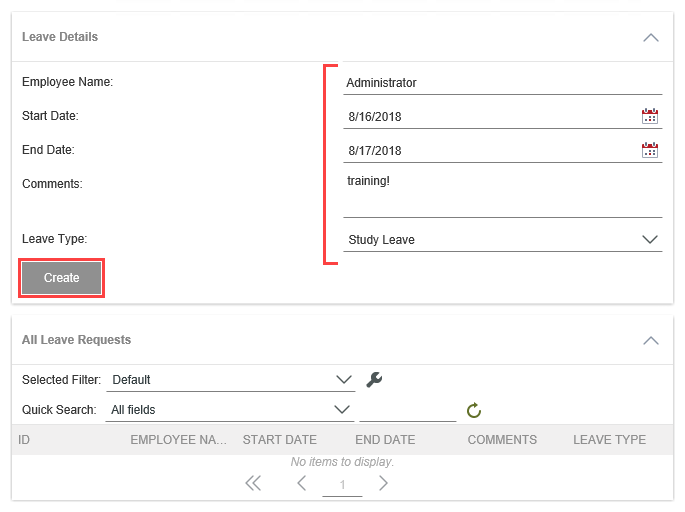Click the Comments label
Image resolution: width=685 pixels, height=512 pixels.
[x=52, y=184]
